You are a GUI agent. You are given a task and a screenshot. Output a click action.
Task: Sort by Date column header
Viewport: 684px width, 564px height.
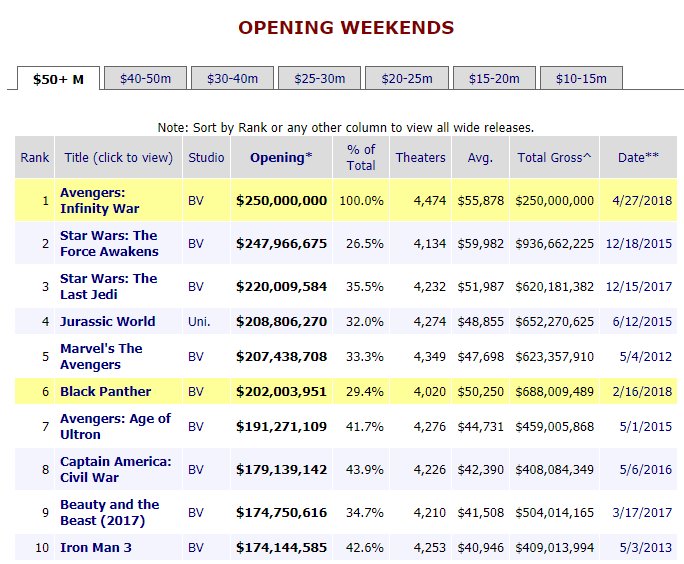point(638,158)
